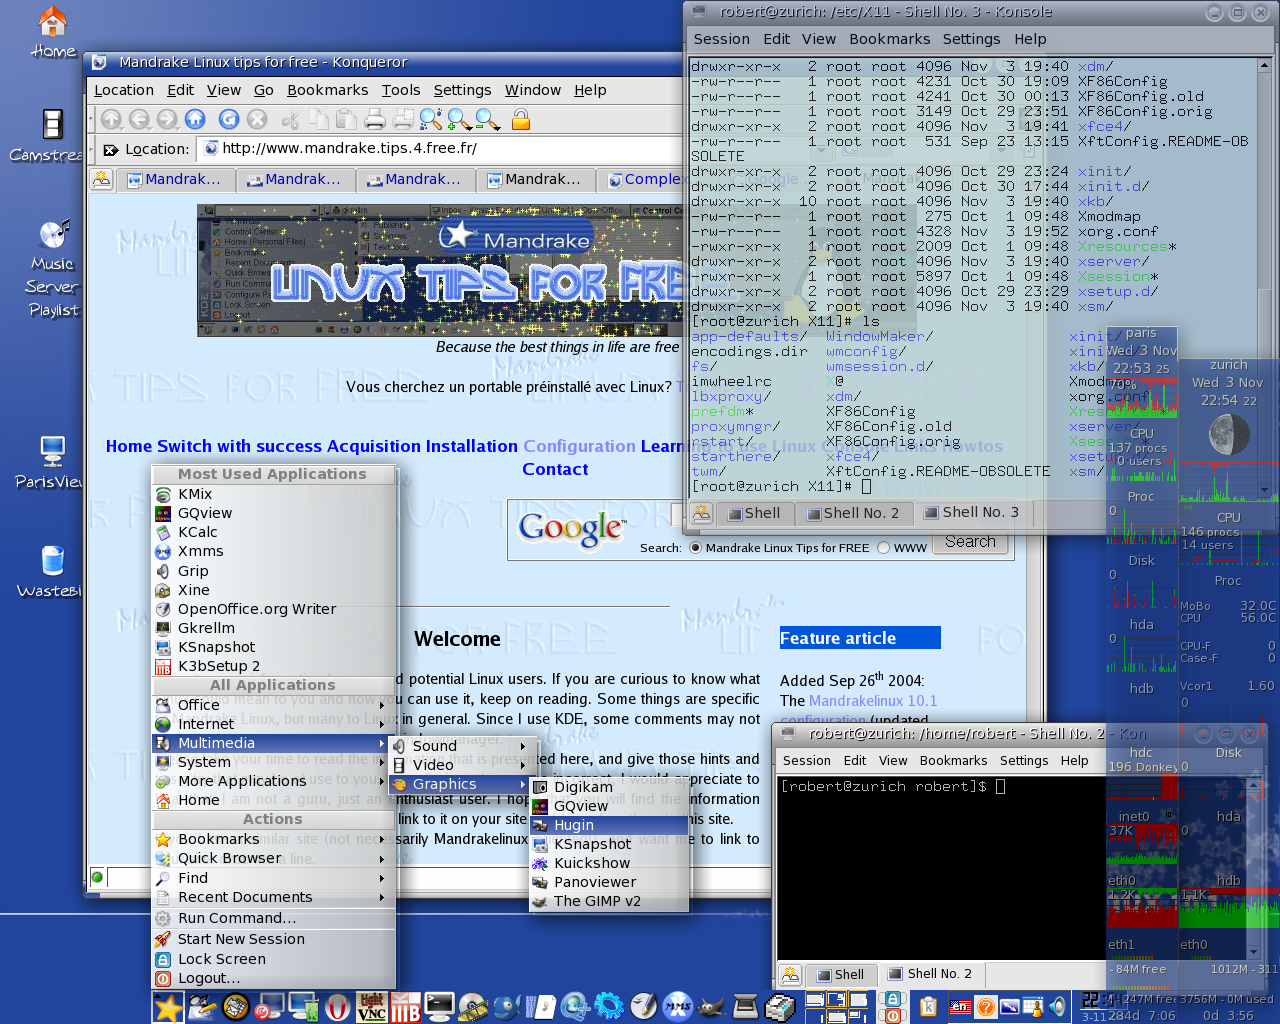Click new session icon in Konsole Shell No. 3
The image size is (1280, 1024).
click(x=702, y=513)
